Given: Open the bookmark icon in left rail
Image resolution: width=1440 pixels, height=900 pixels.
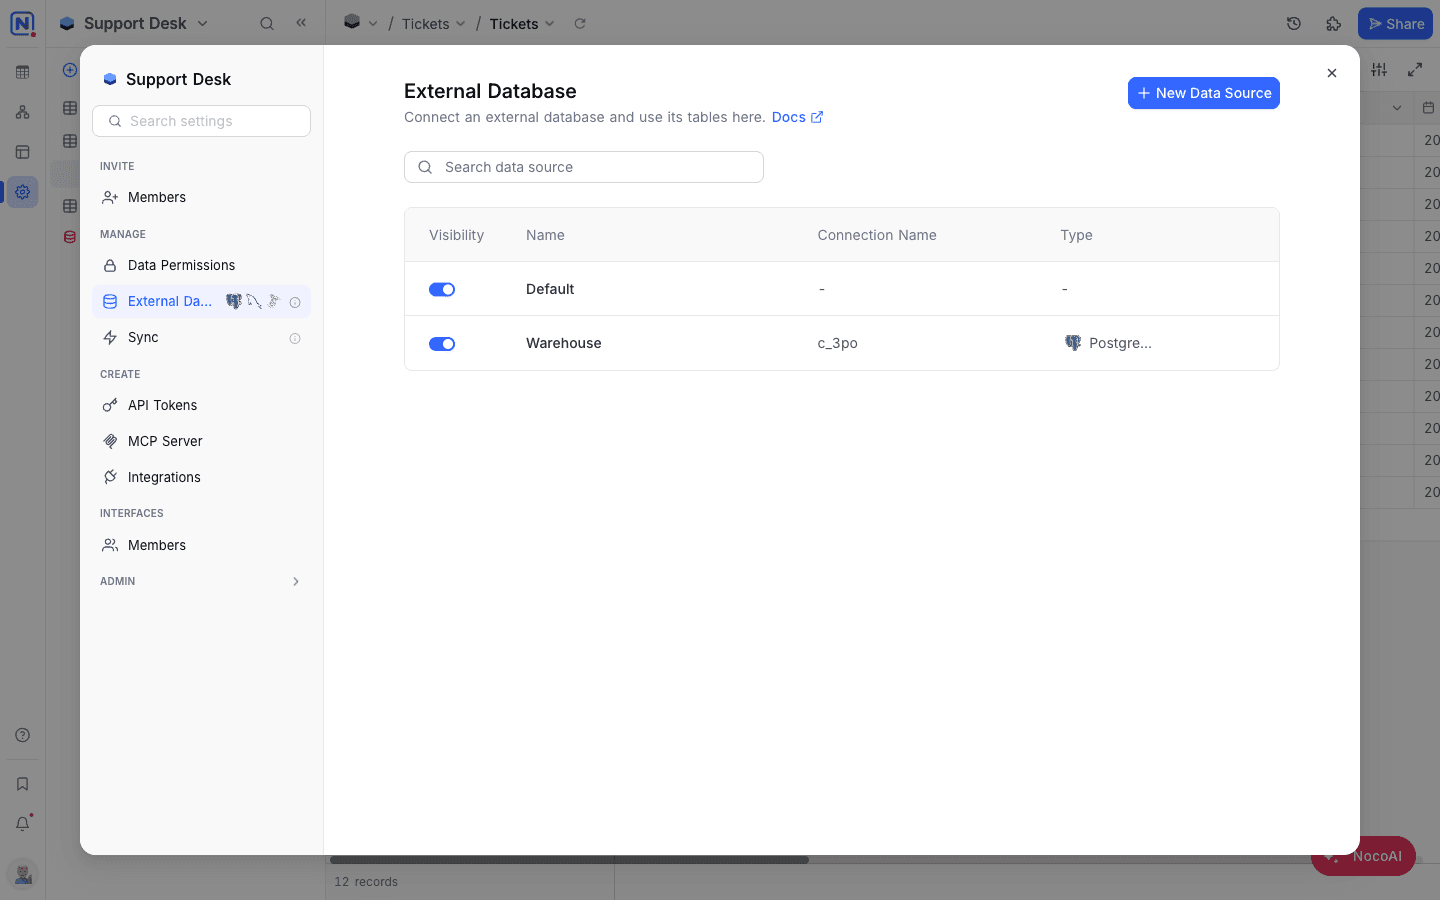Looking at the screenshot, I should click(23, 784).
